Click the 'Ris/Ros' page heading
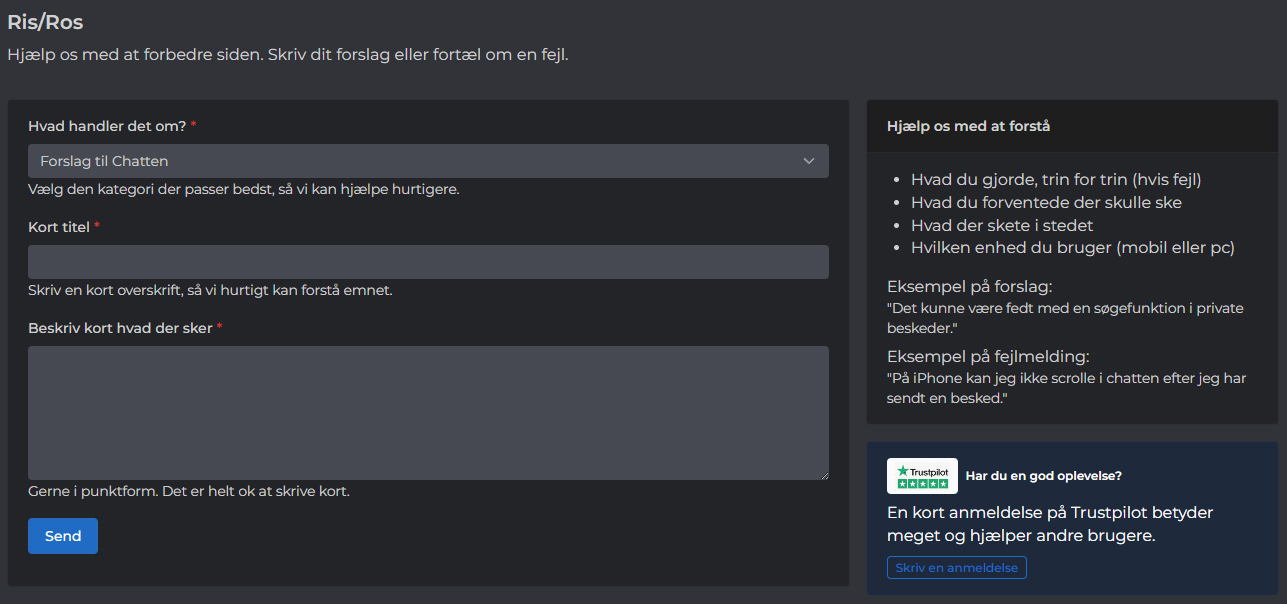1287x604 pixels. pyautogui.click(x=45, y=22)
